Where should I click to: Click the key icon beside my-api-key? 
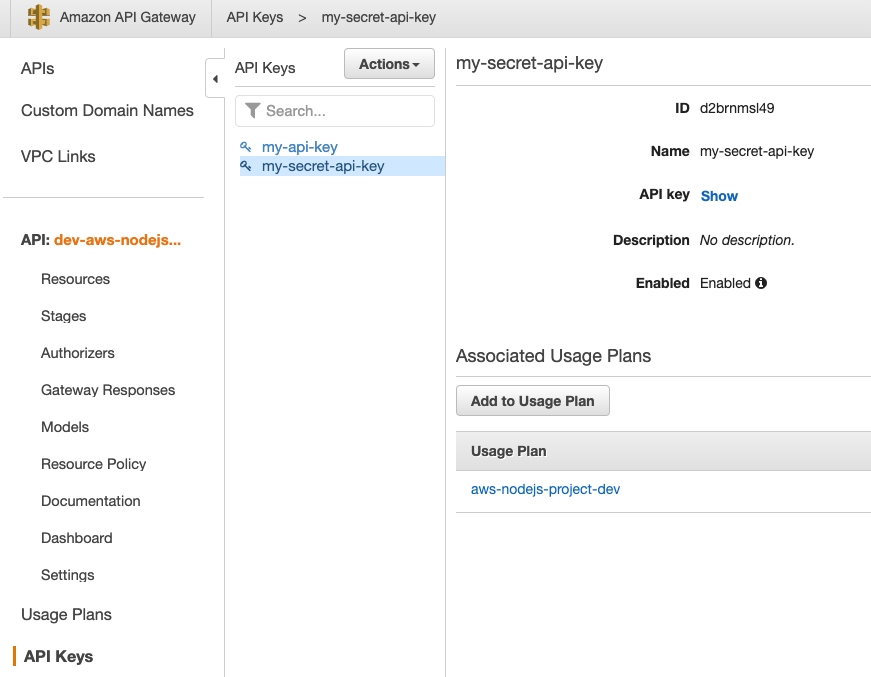246,145
